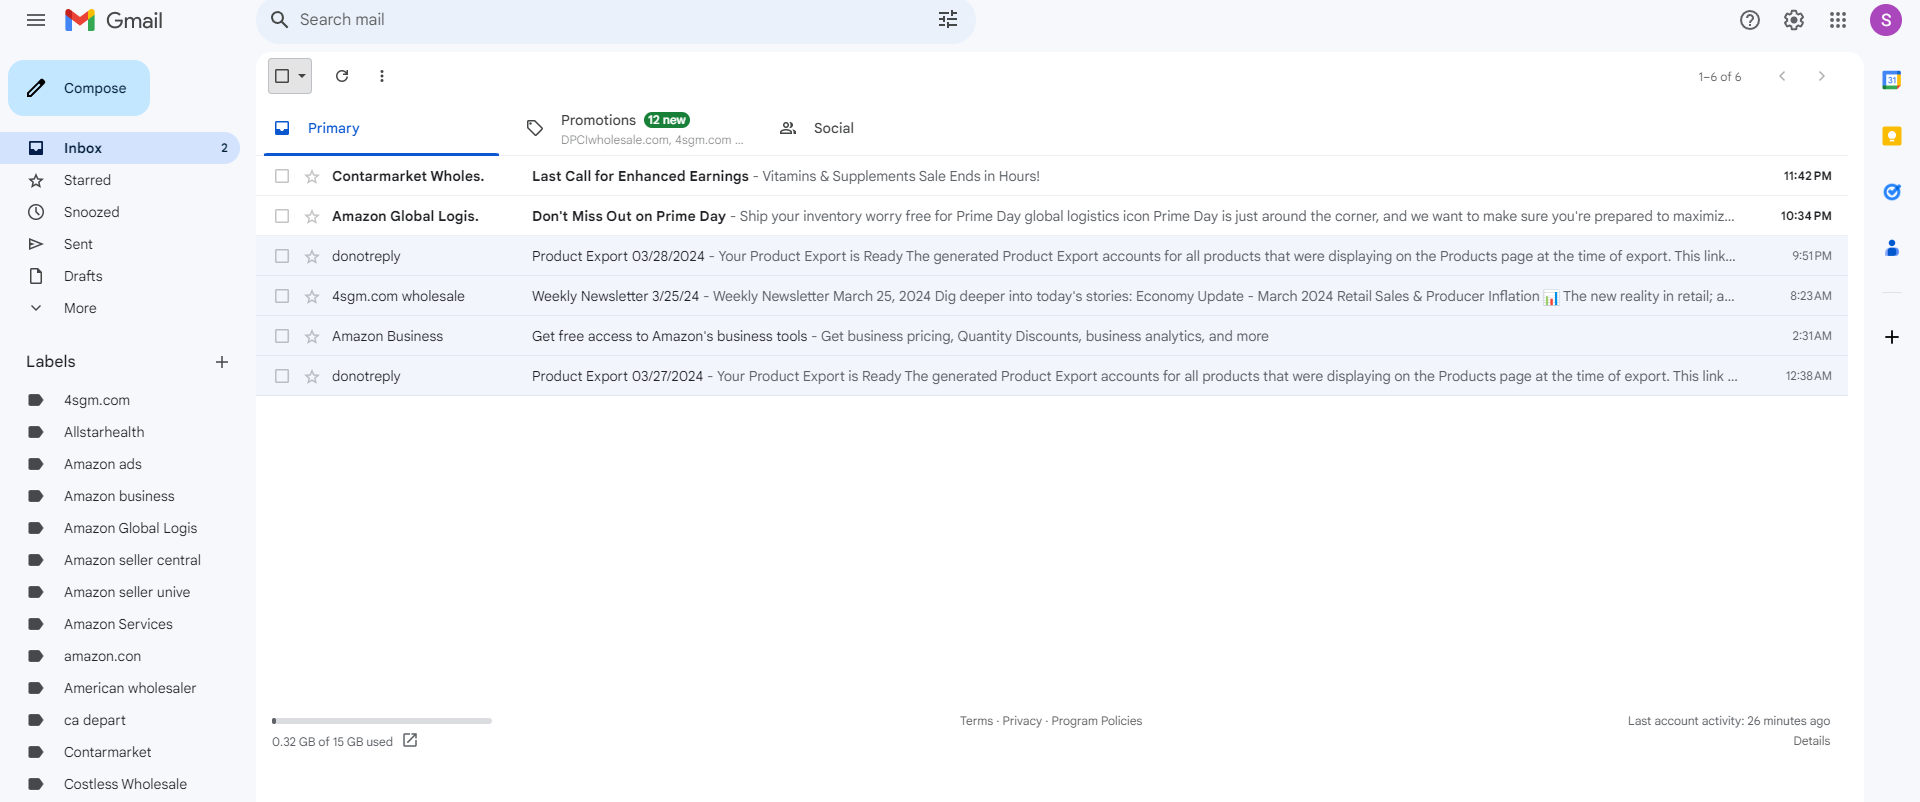
Task: Click the Compose button
Action: tap(79, 88)
